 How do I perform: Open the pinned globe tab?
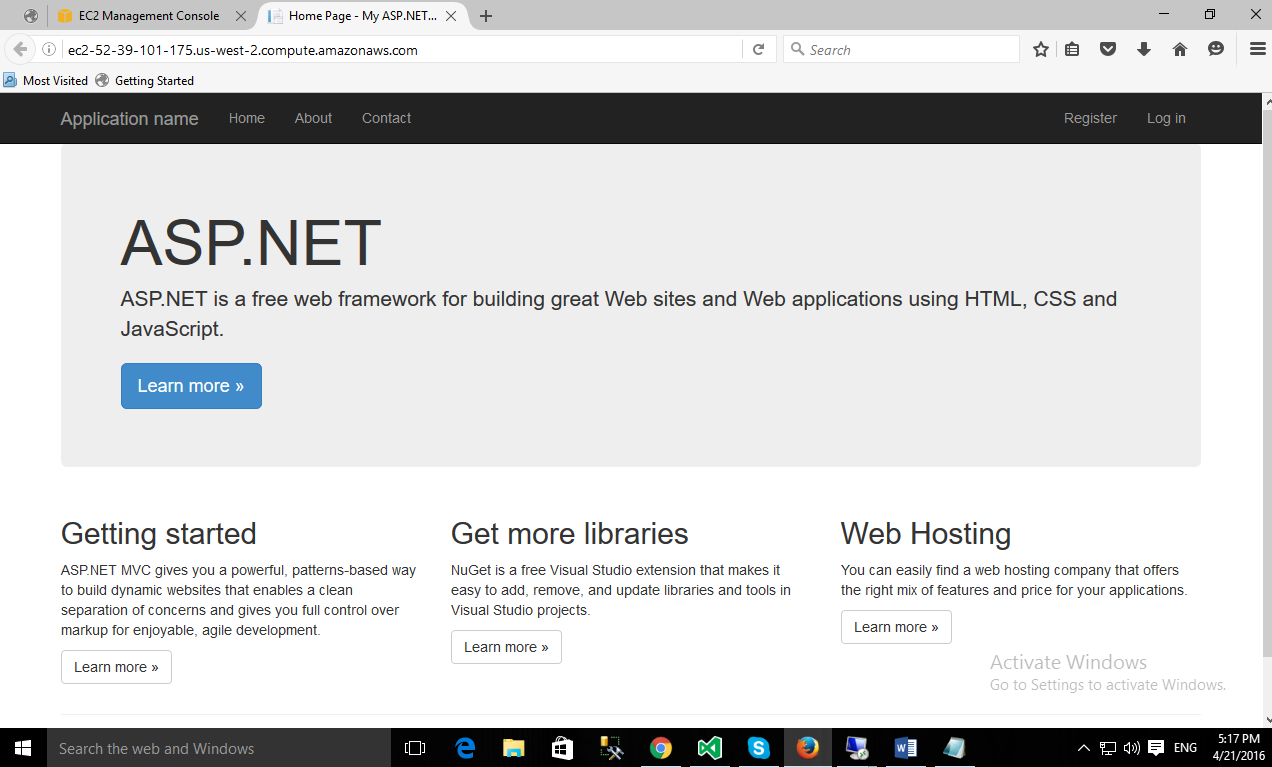tap(31, 16)
